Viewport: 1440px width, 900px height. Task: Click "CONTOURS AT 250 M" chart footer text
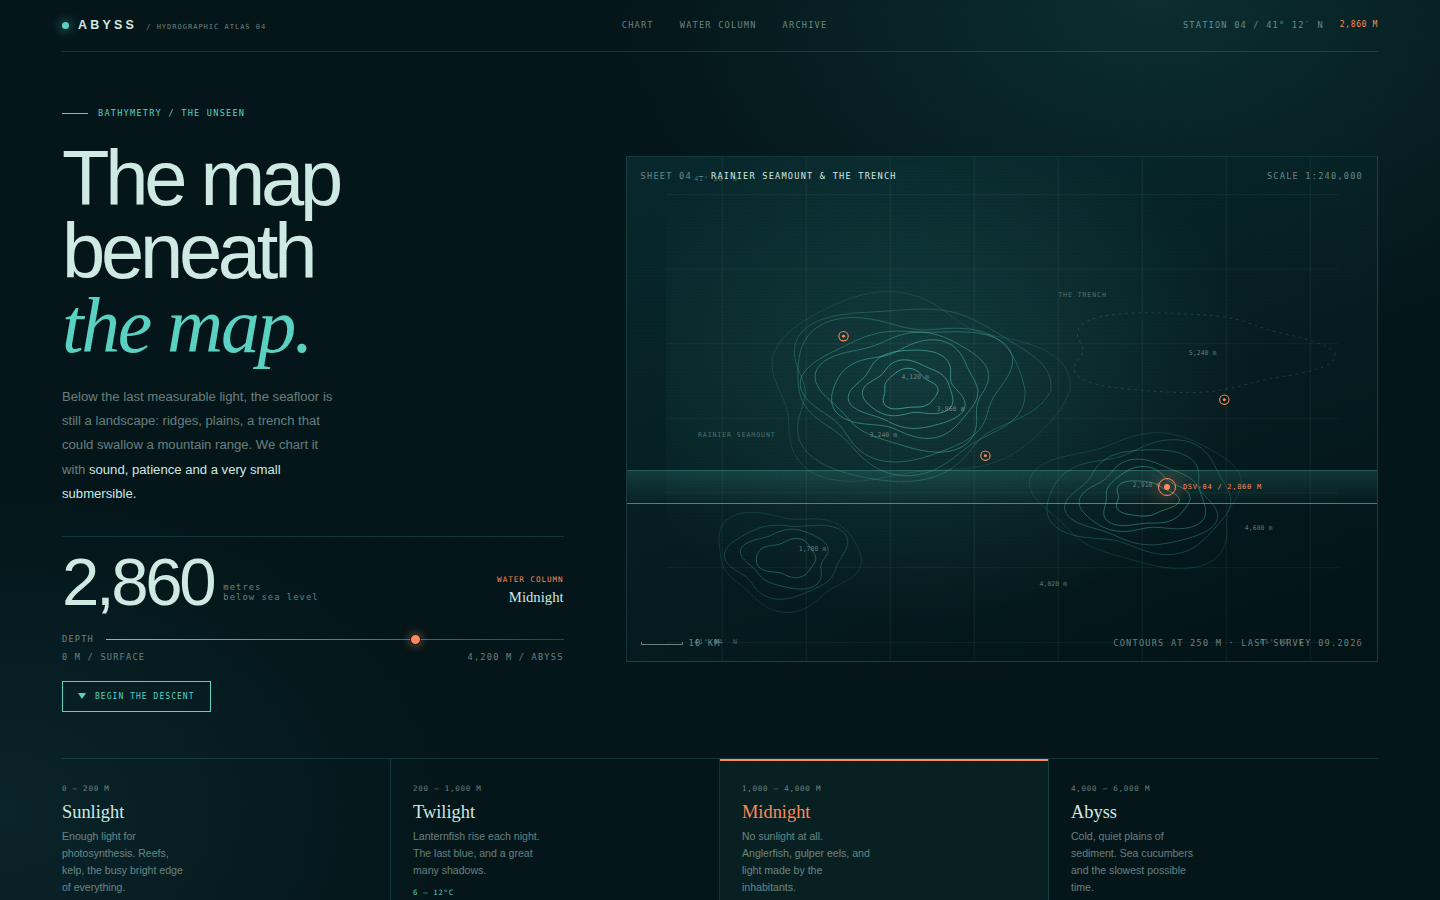[1167, 643]
